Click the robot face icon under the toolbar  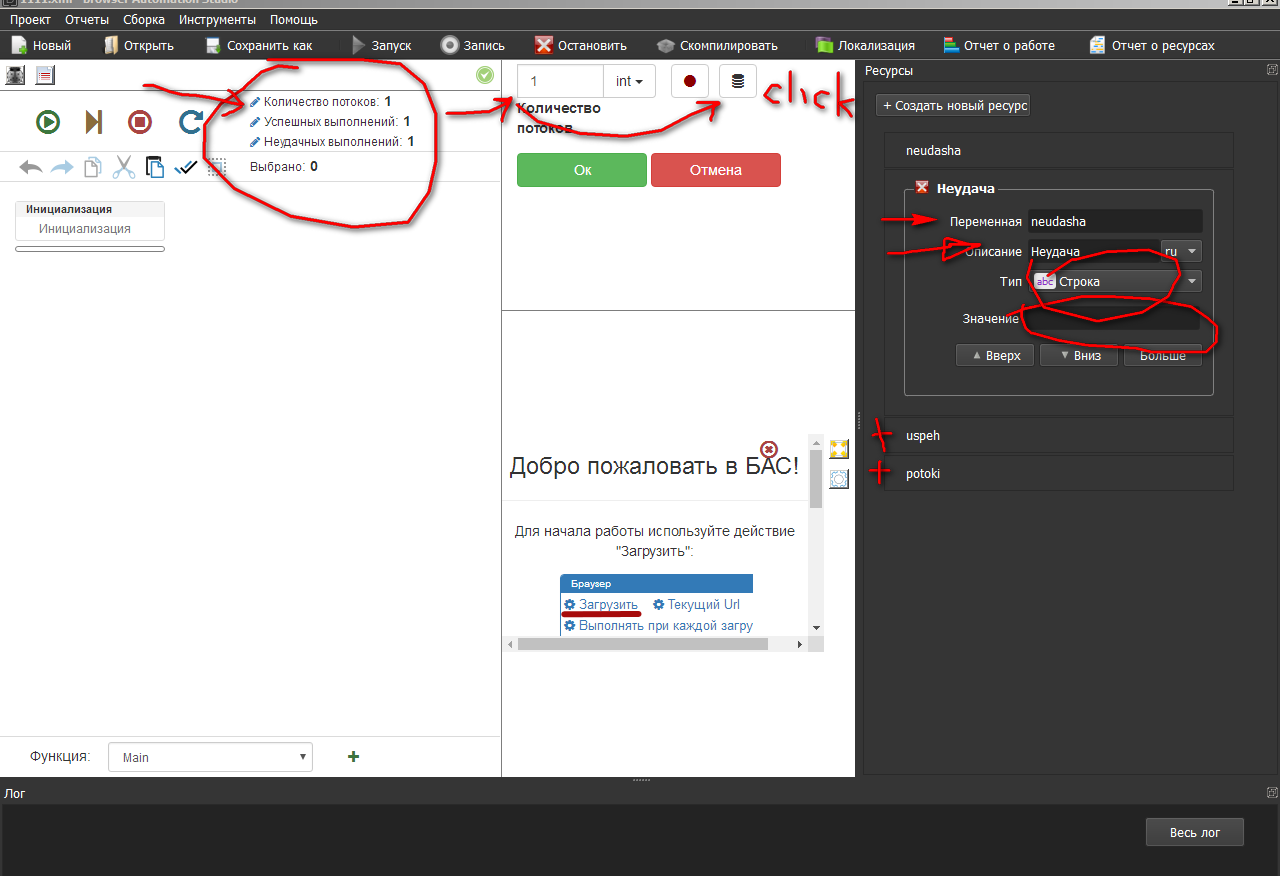click(x=15, y=75)
